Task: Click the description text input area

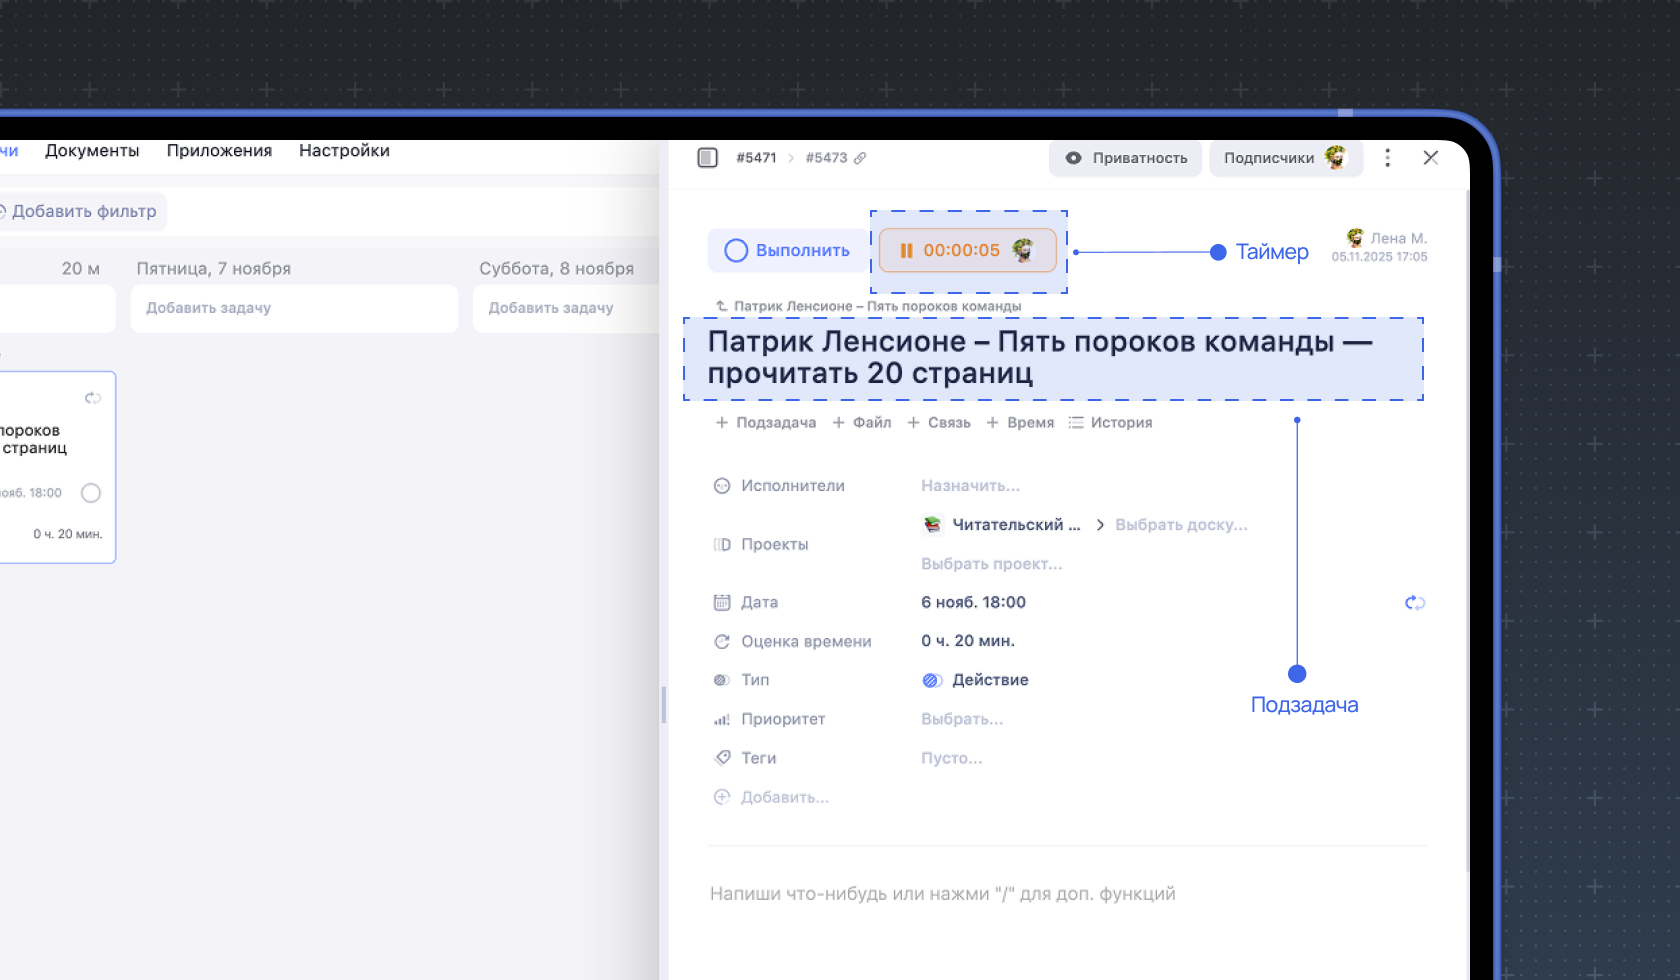Action: click(x=942, y=894)
